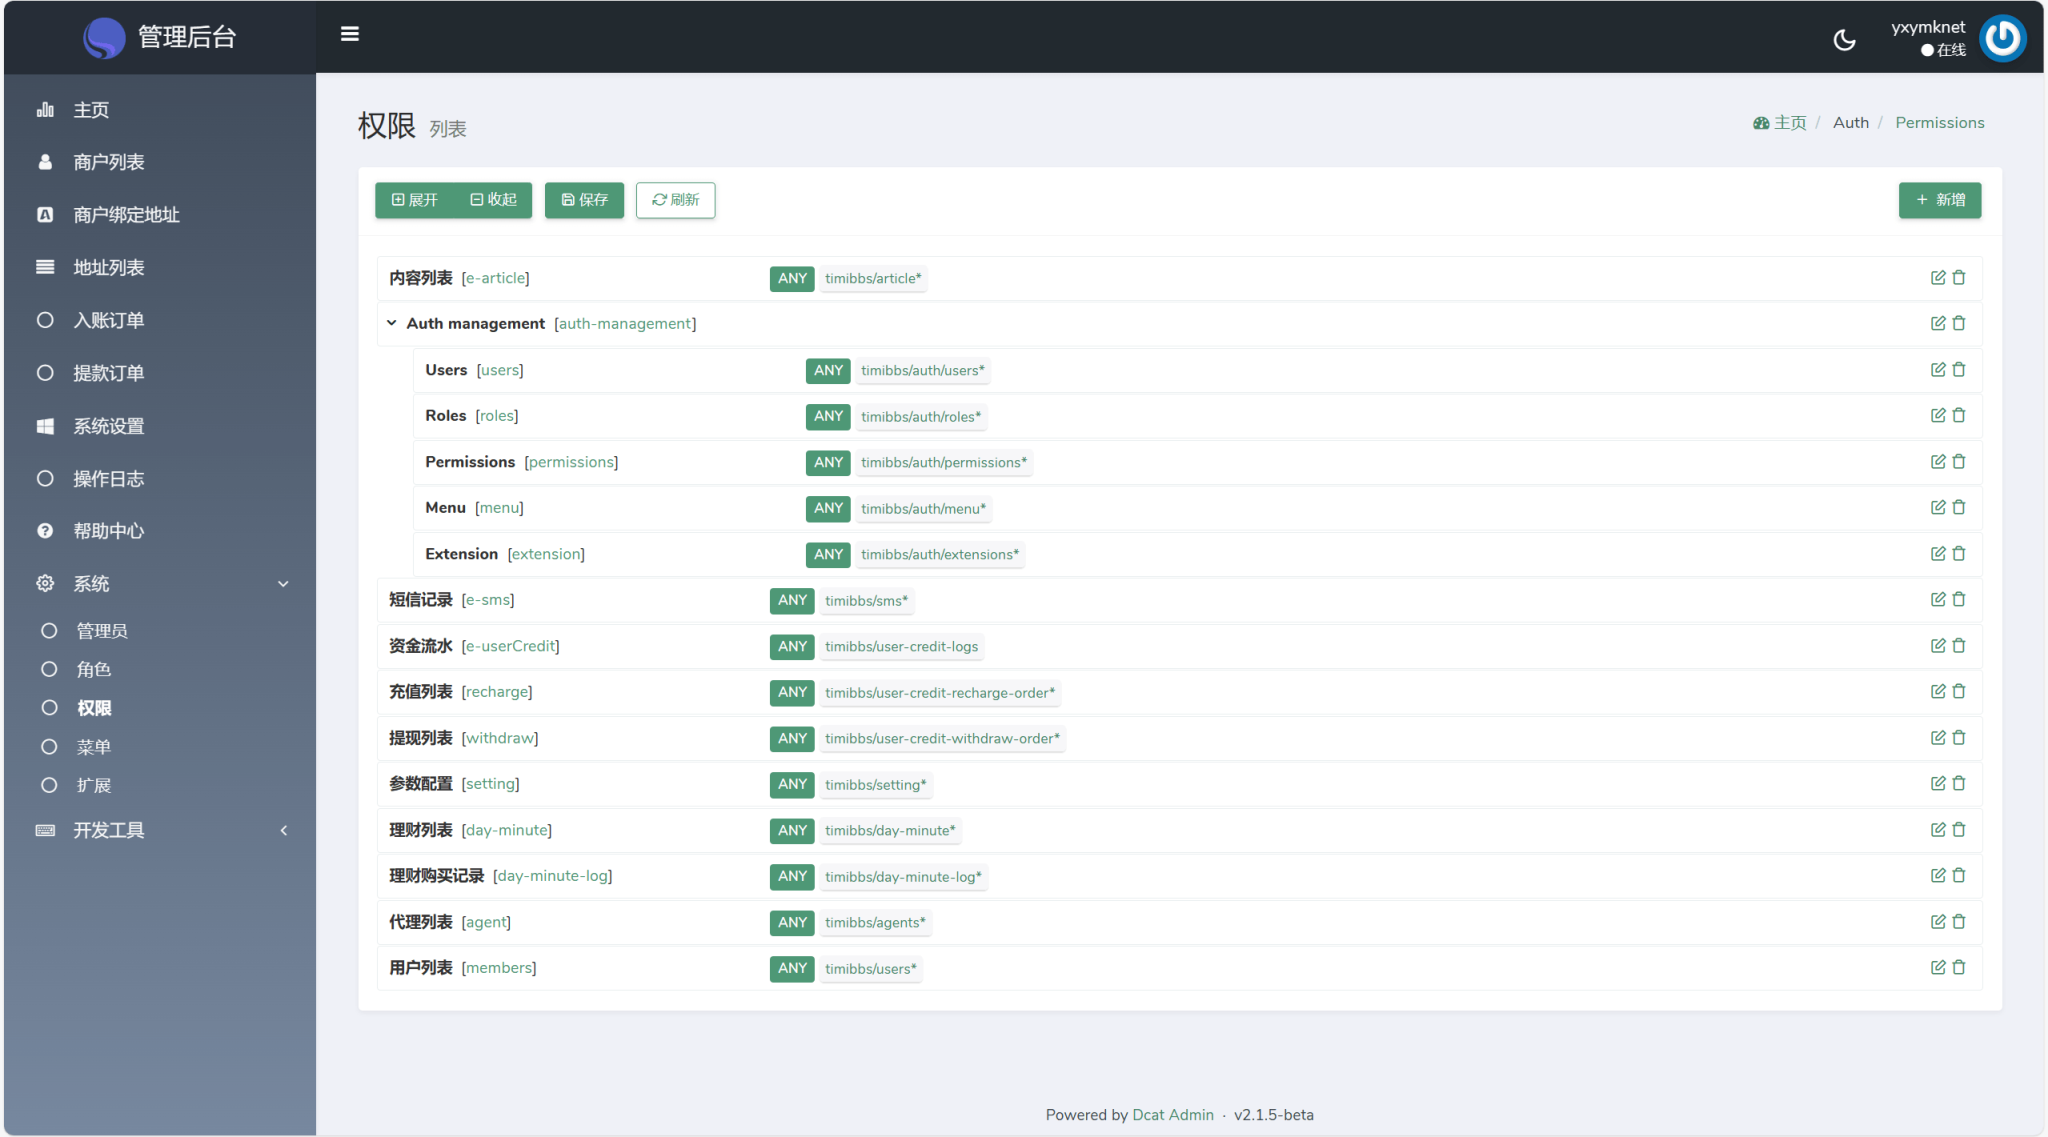The width and height of the screenshot is (2048, 1137).
Task: Delete the 内容列表 e-article permission
Action: click(1959, 278)
